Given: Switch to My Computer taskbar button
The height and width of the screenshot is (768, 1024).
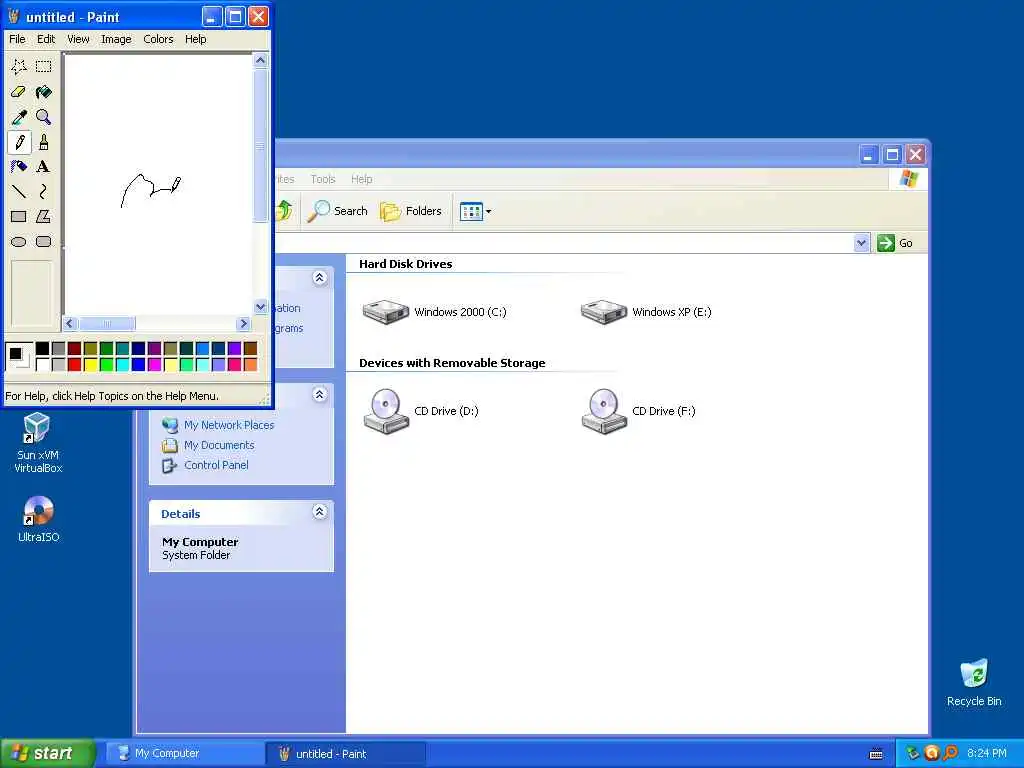Looking at the screenshot, I should pos(184,754).
